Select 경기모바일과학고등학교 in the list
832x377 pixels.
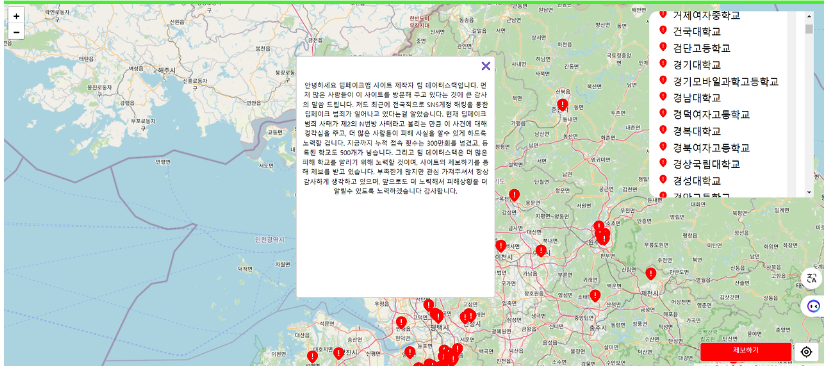tap(725, 81)
